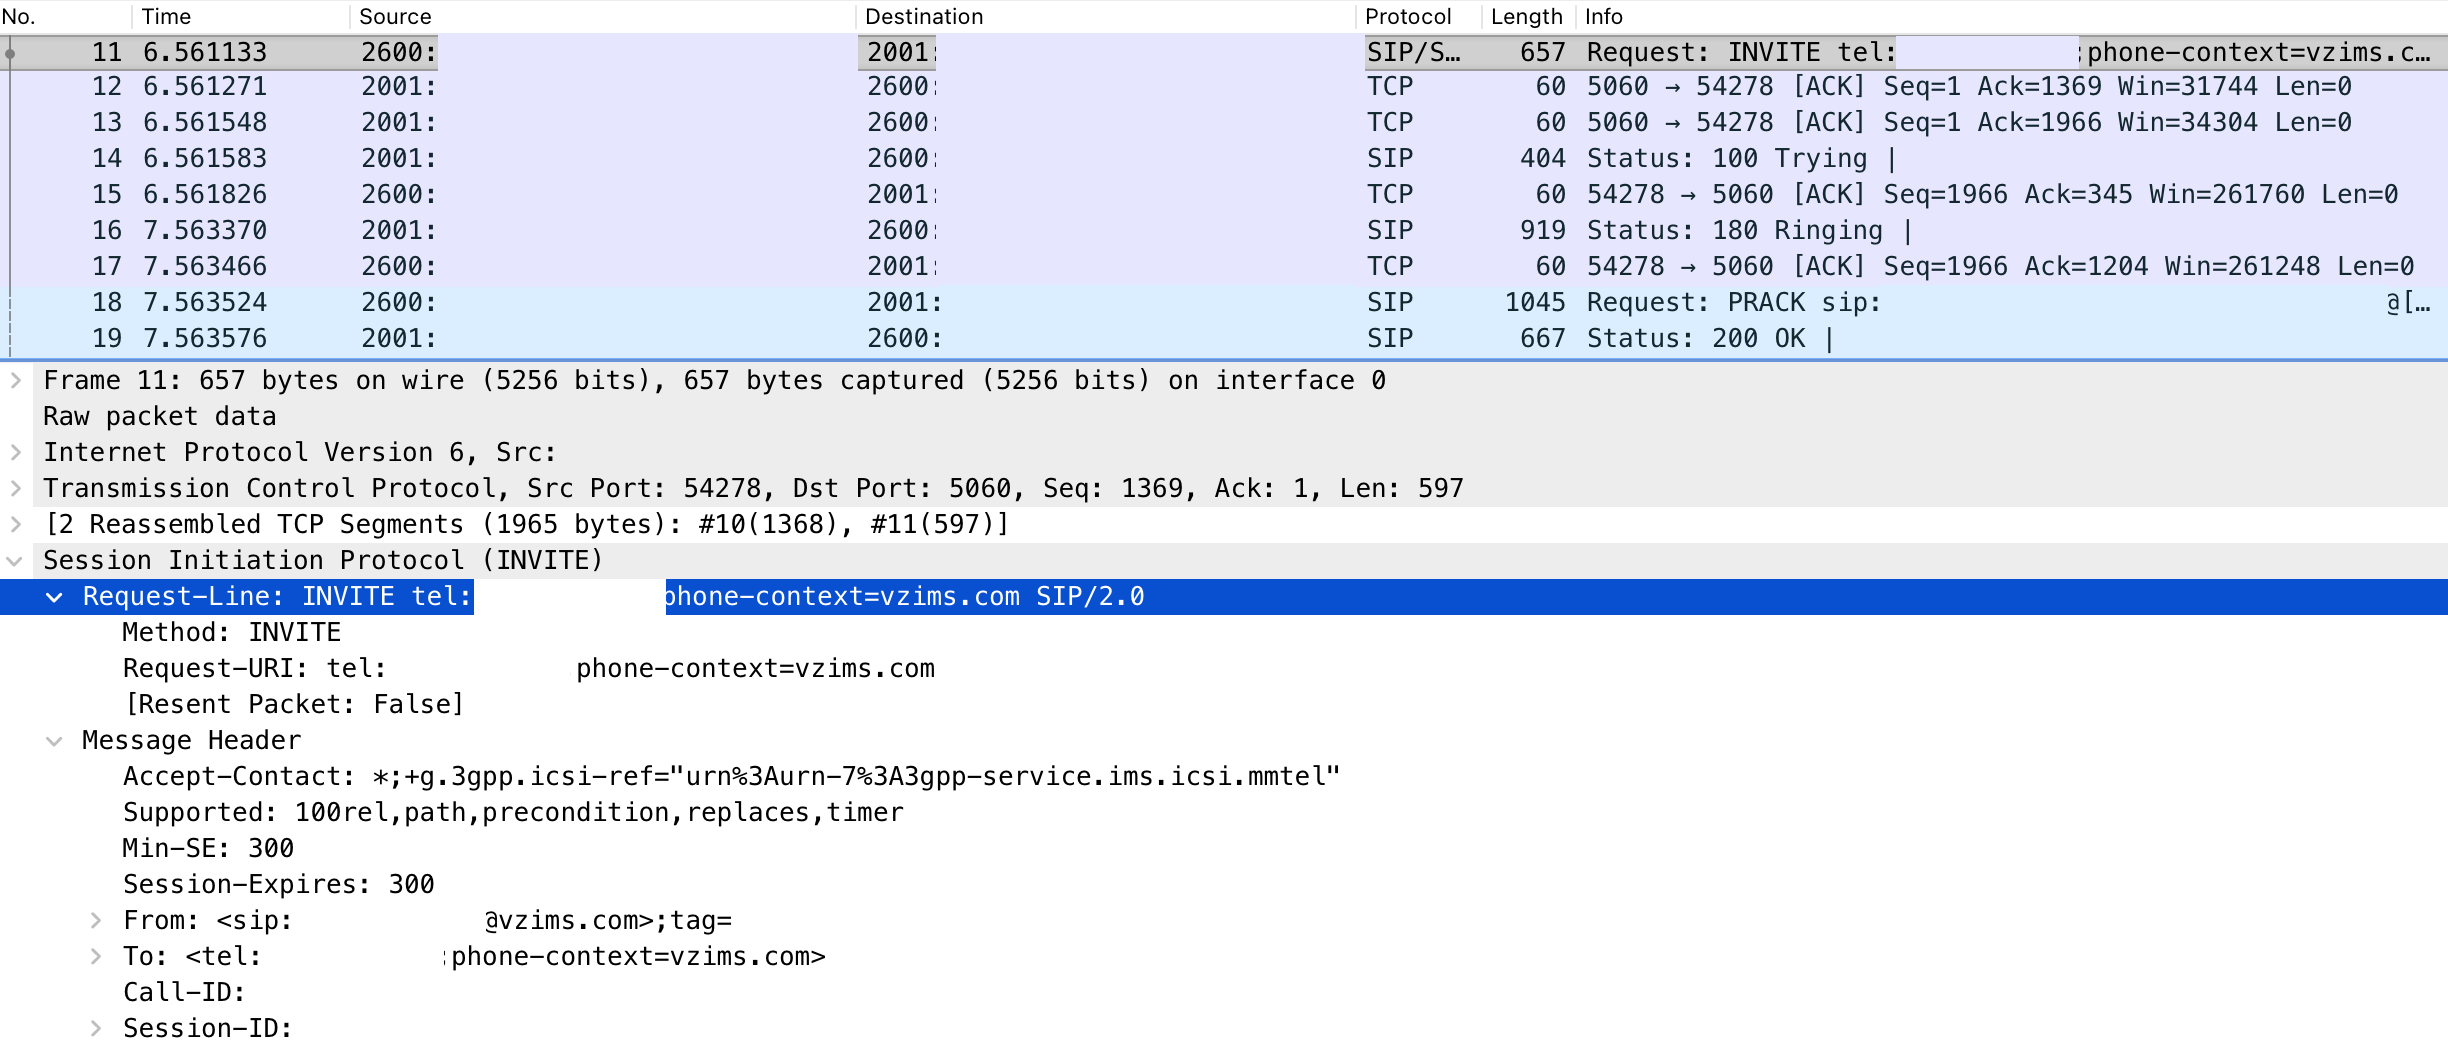This screenshot has height=1050, width=2448.
Task: Expand the Session-ID header field
Action: click(x=96, y=1029)
